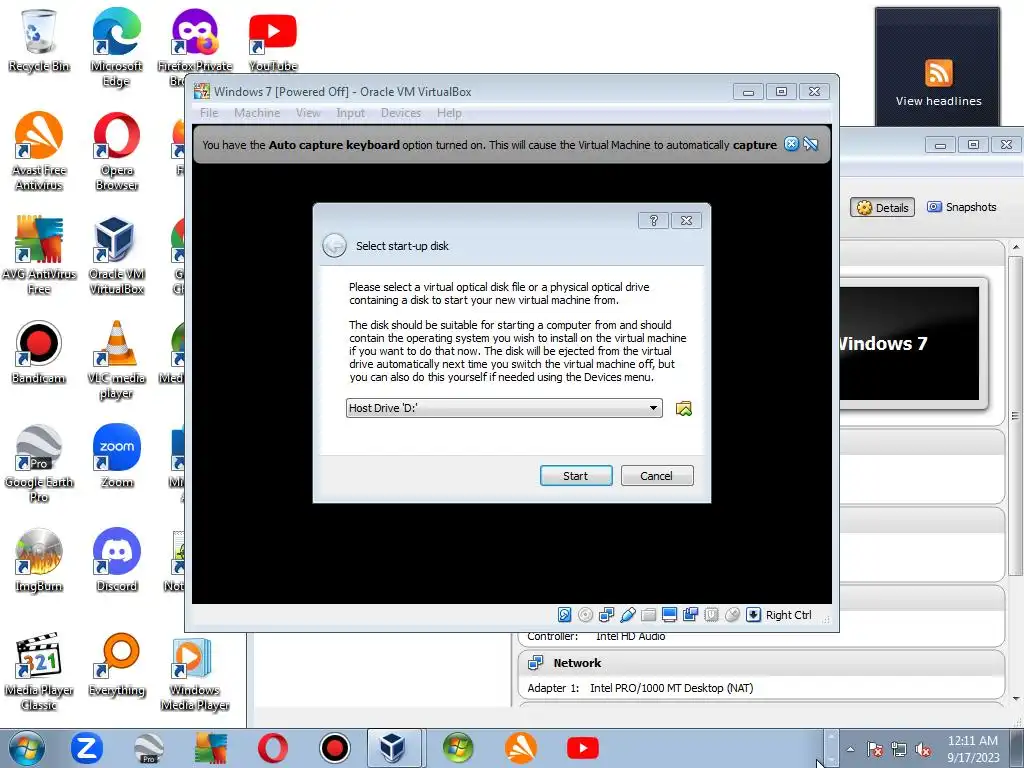Select Media Player Classic desktop icon

pyautogui.click(x=39, y=672)
